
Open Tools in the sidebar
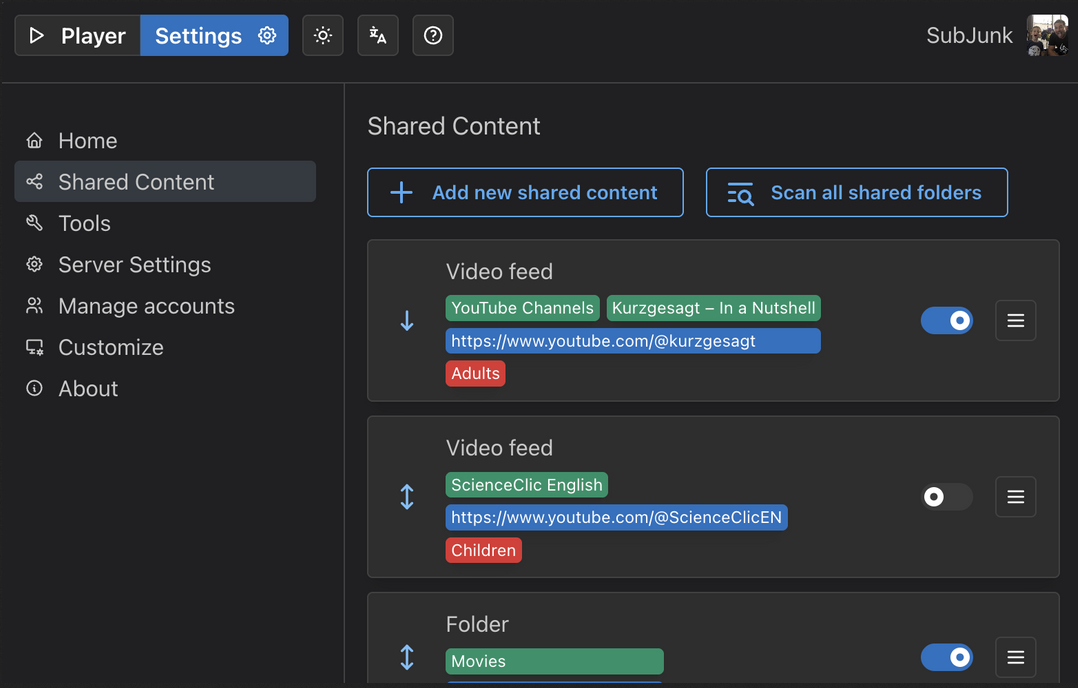(165, 223)
